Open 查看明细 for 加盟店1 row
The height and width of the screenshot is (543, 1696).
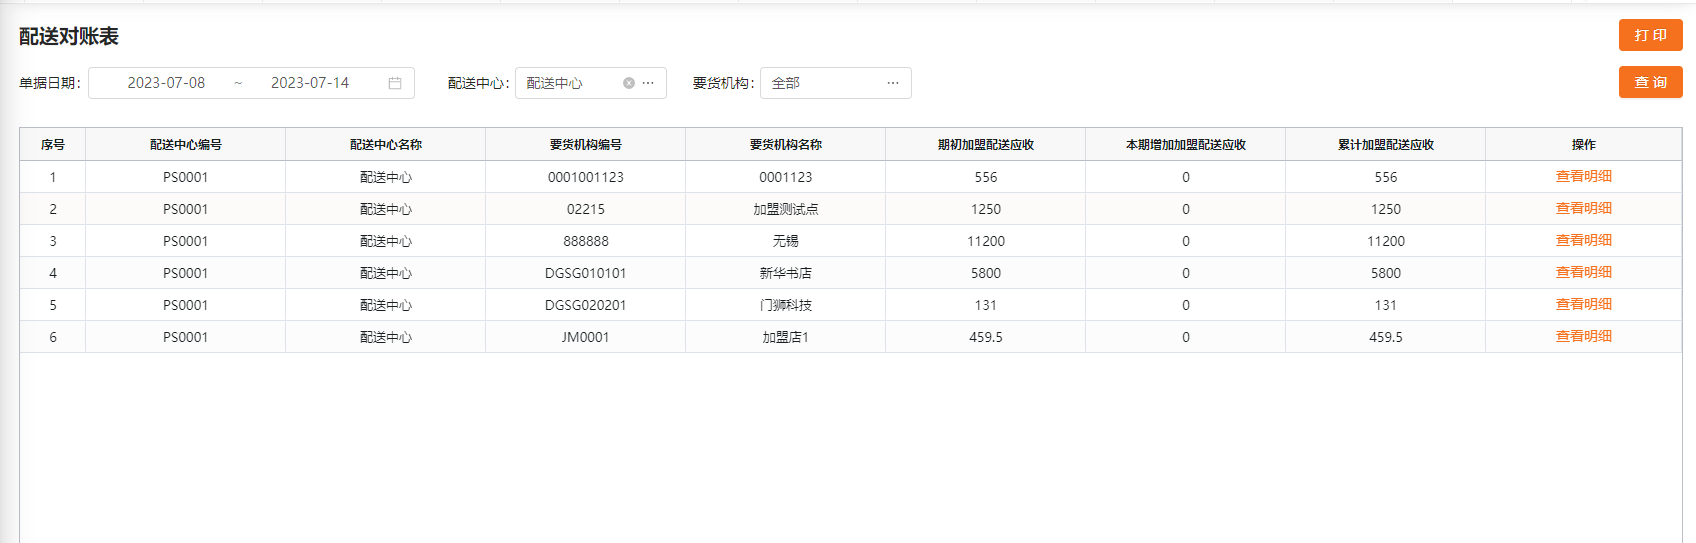[x=1584, y=336]
